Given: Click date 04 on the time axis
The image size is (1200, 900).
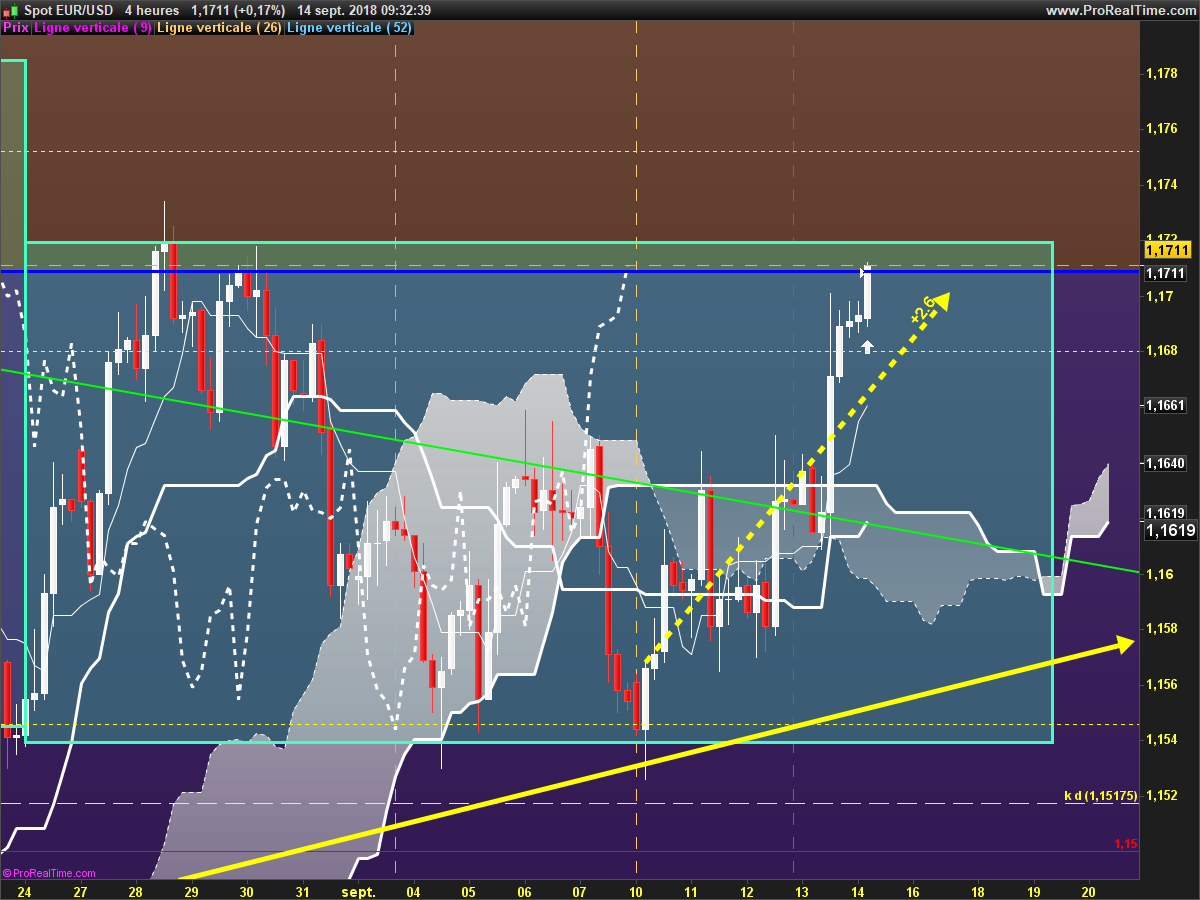Looking at the screenshot, I should (414, 891).
